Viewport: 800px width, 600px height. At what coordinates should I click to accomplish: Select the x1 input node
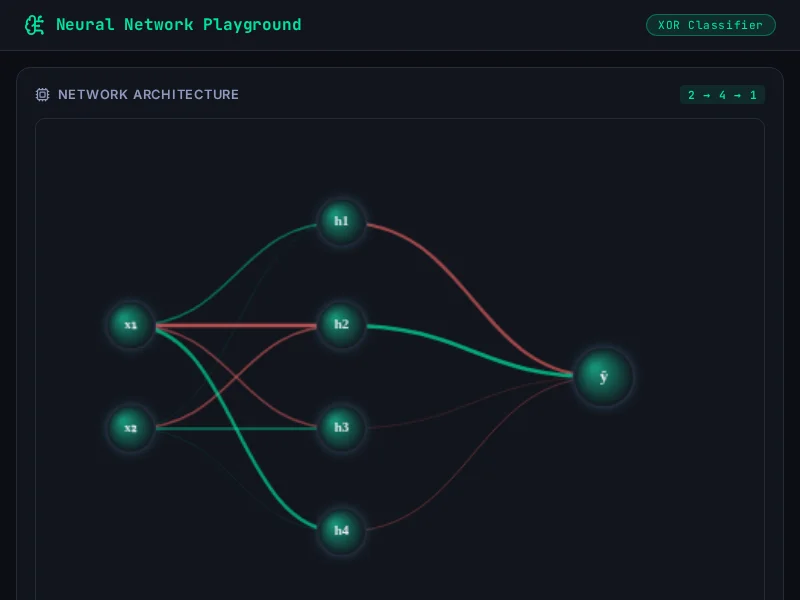click(131, 325)
